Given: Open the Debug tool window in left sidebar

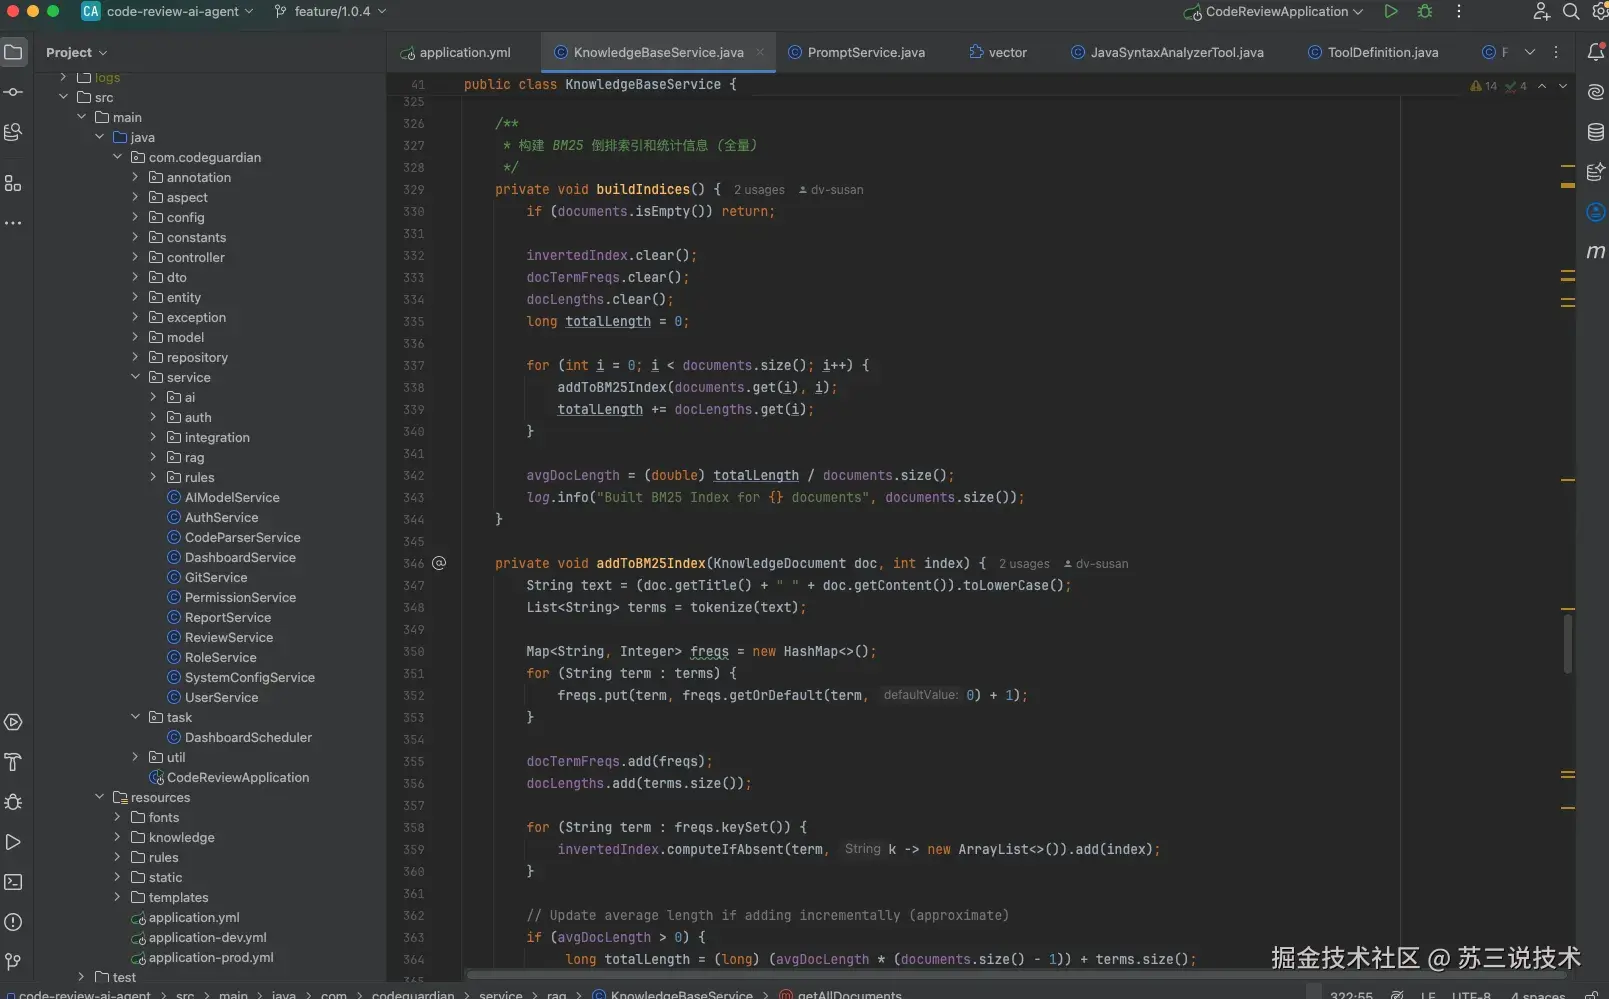Looking at the screenshot, I should (14, 802).
